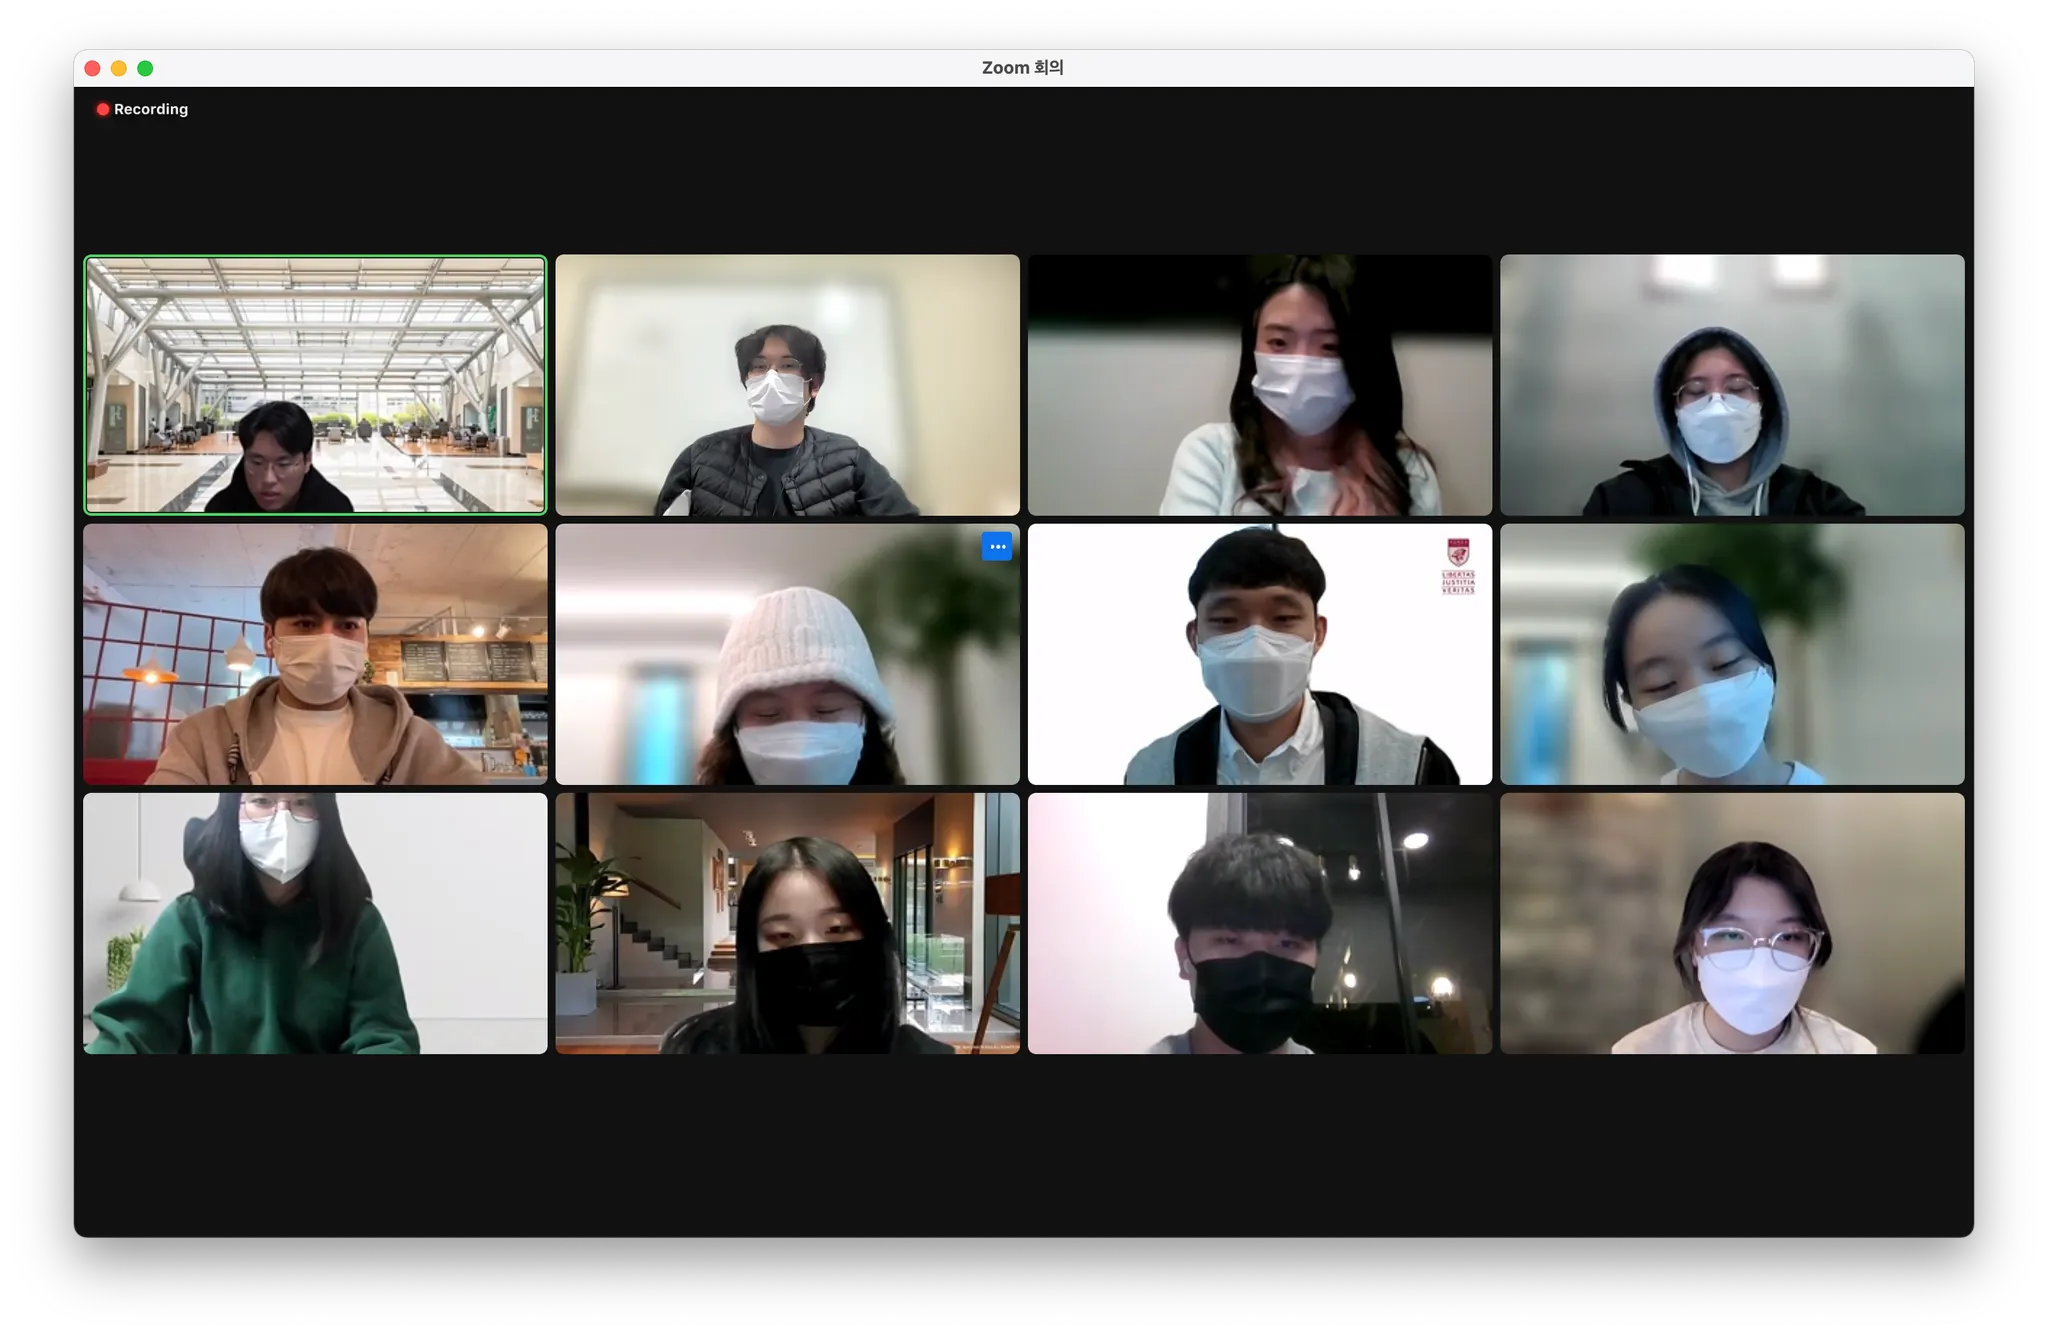Open the blue three-dot more options button

tap(996, 546)
